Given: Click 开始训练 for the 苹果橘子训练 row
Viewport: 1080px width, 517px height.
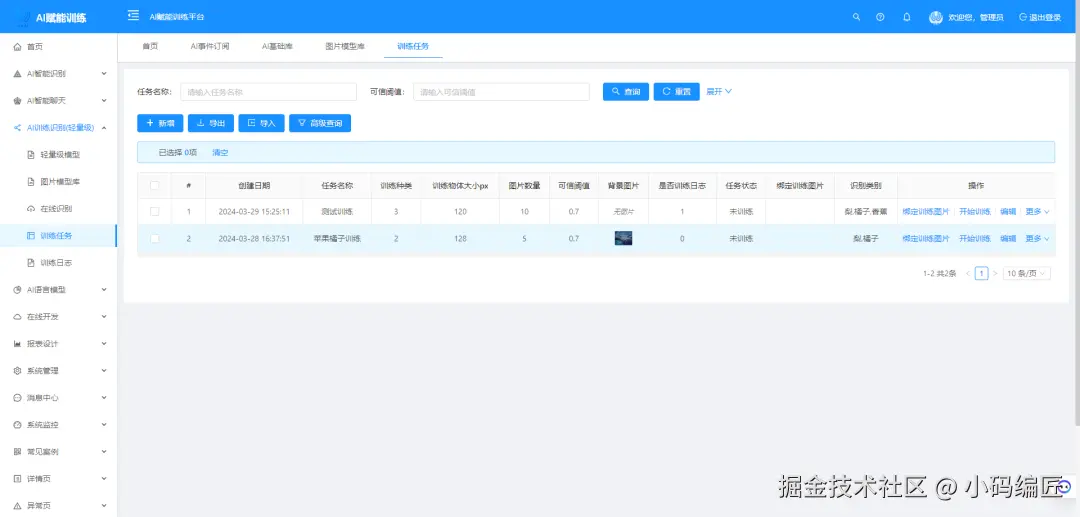Looking at the screenshot, I should [975, 239].
